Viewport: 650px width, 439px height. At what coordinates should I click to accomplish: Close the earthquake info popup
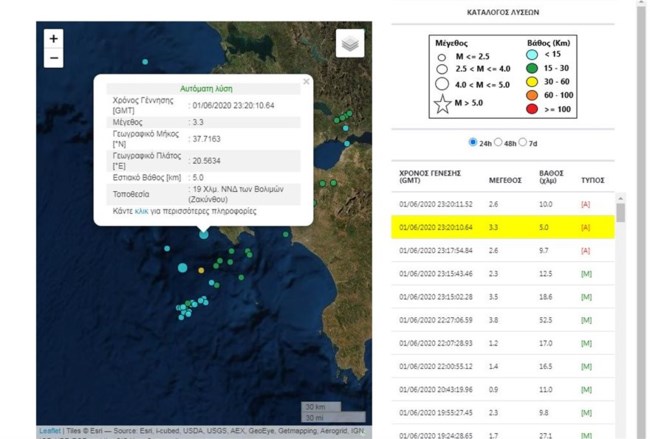[306, 81]
